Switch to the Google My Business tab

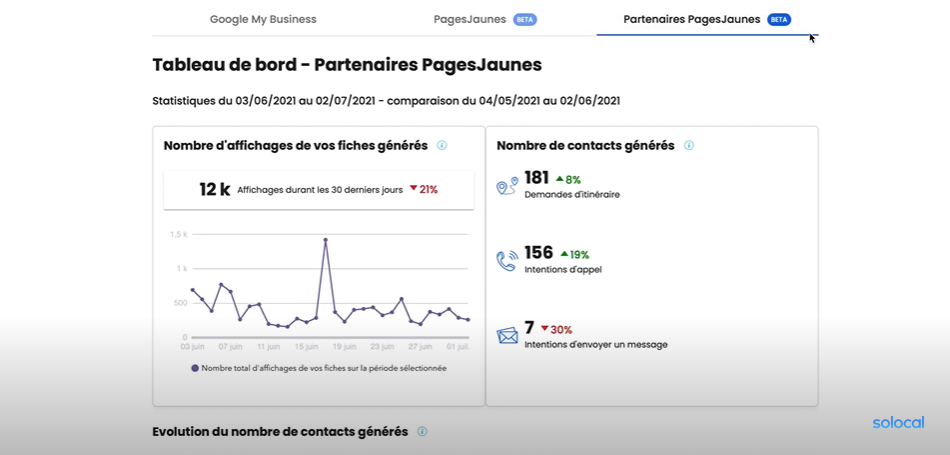click(x=263, y=19)
